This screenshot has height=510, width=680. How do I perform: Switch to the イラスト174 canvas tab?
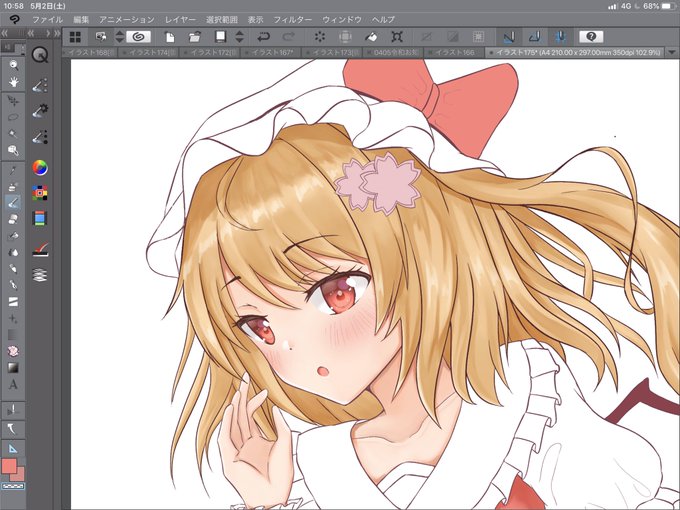(x=151, y=52)
